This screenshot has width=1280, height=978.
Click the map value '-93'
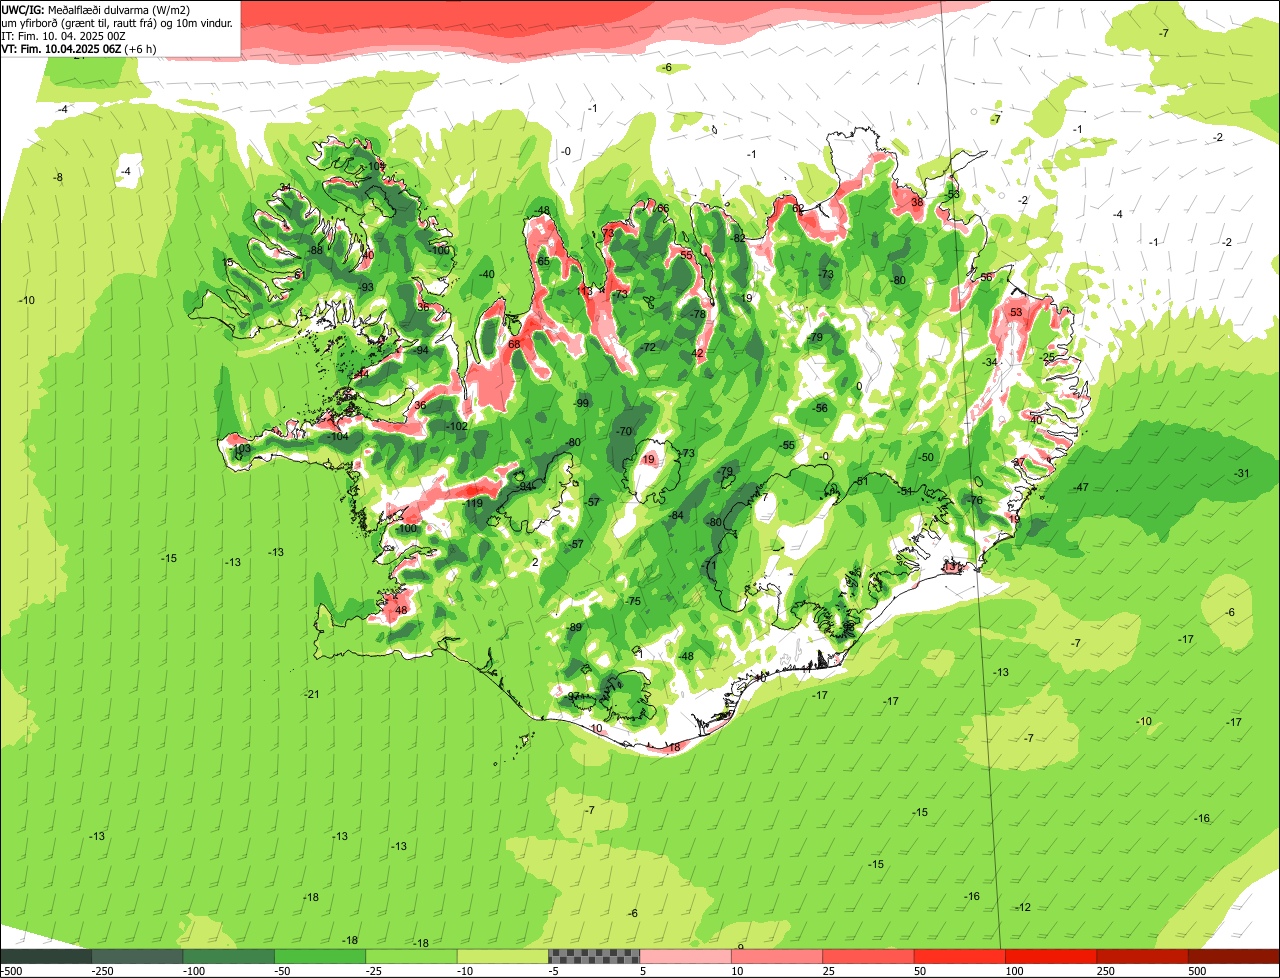[x=366, y=287]
